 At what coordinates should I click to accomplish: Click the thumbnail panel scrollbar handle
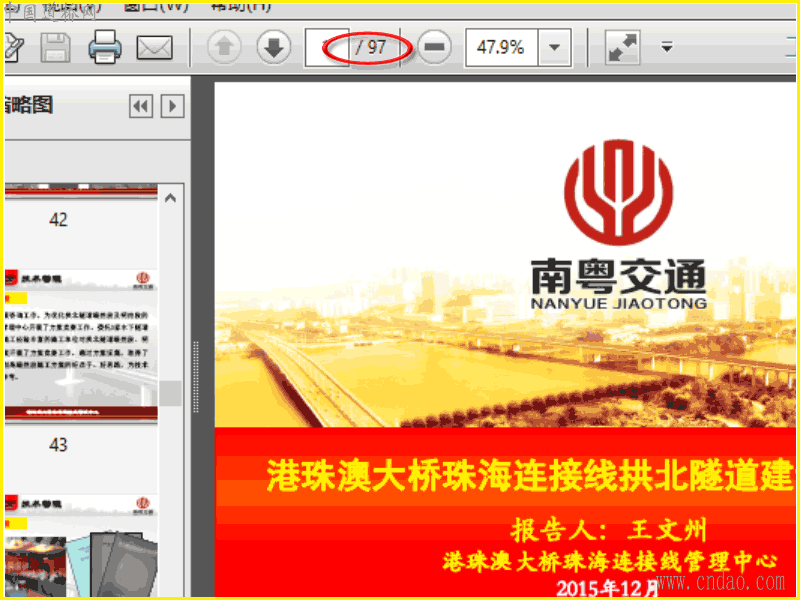(170, 393)
